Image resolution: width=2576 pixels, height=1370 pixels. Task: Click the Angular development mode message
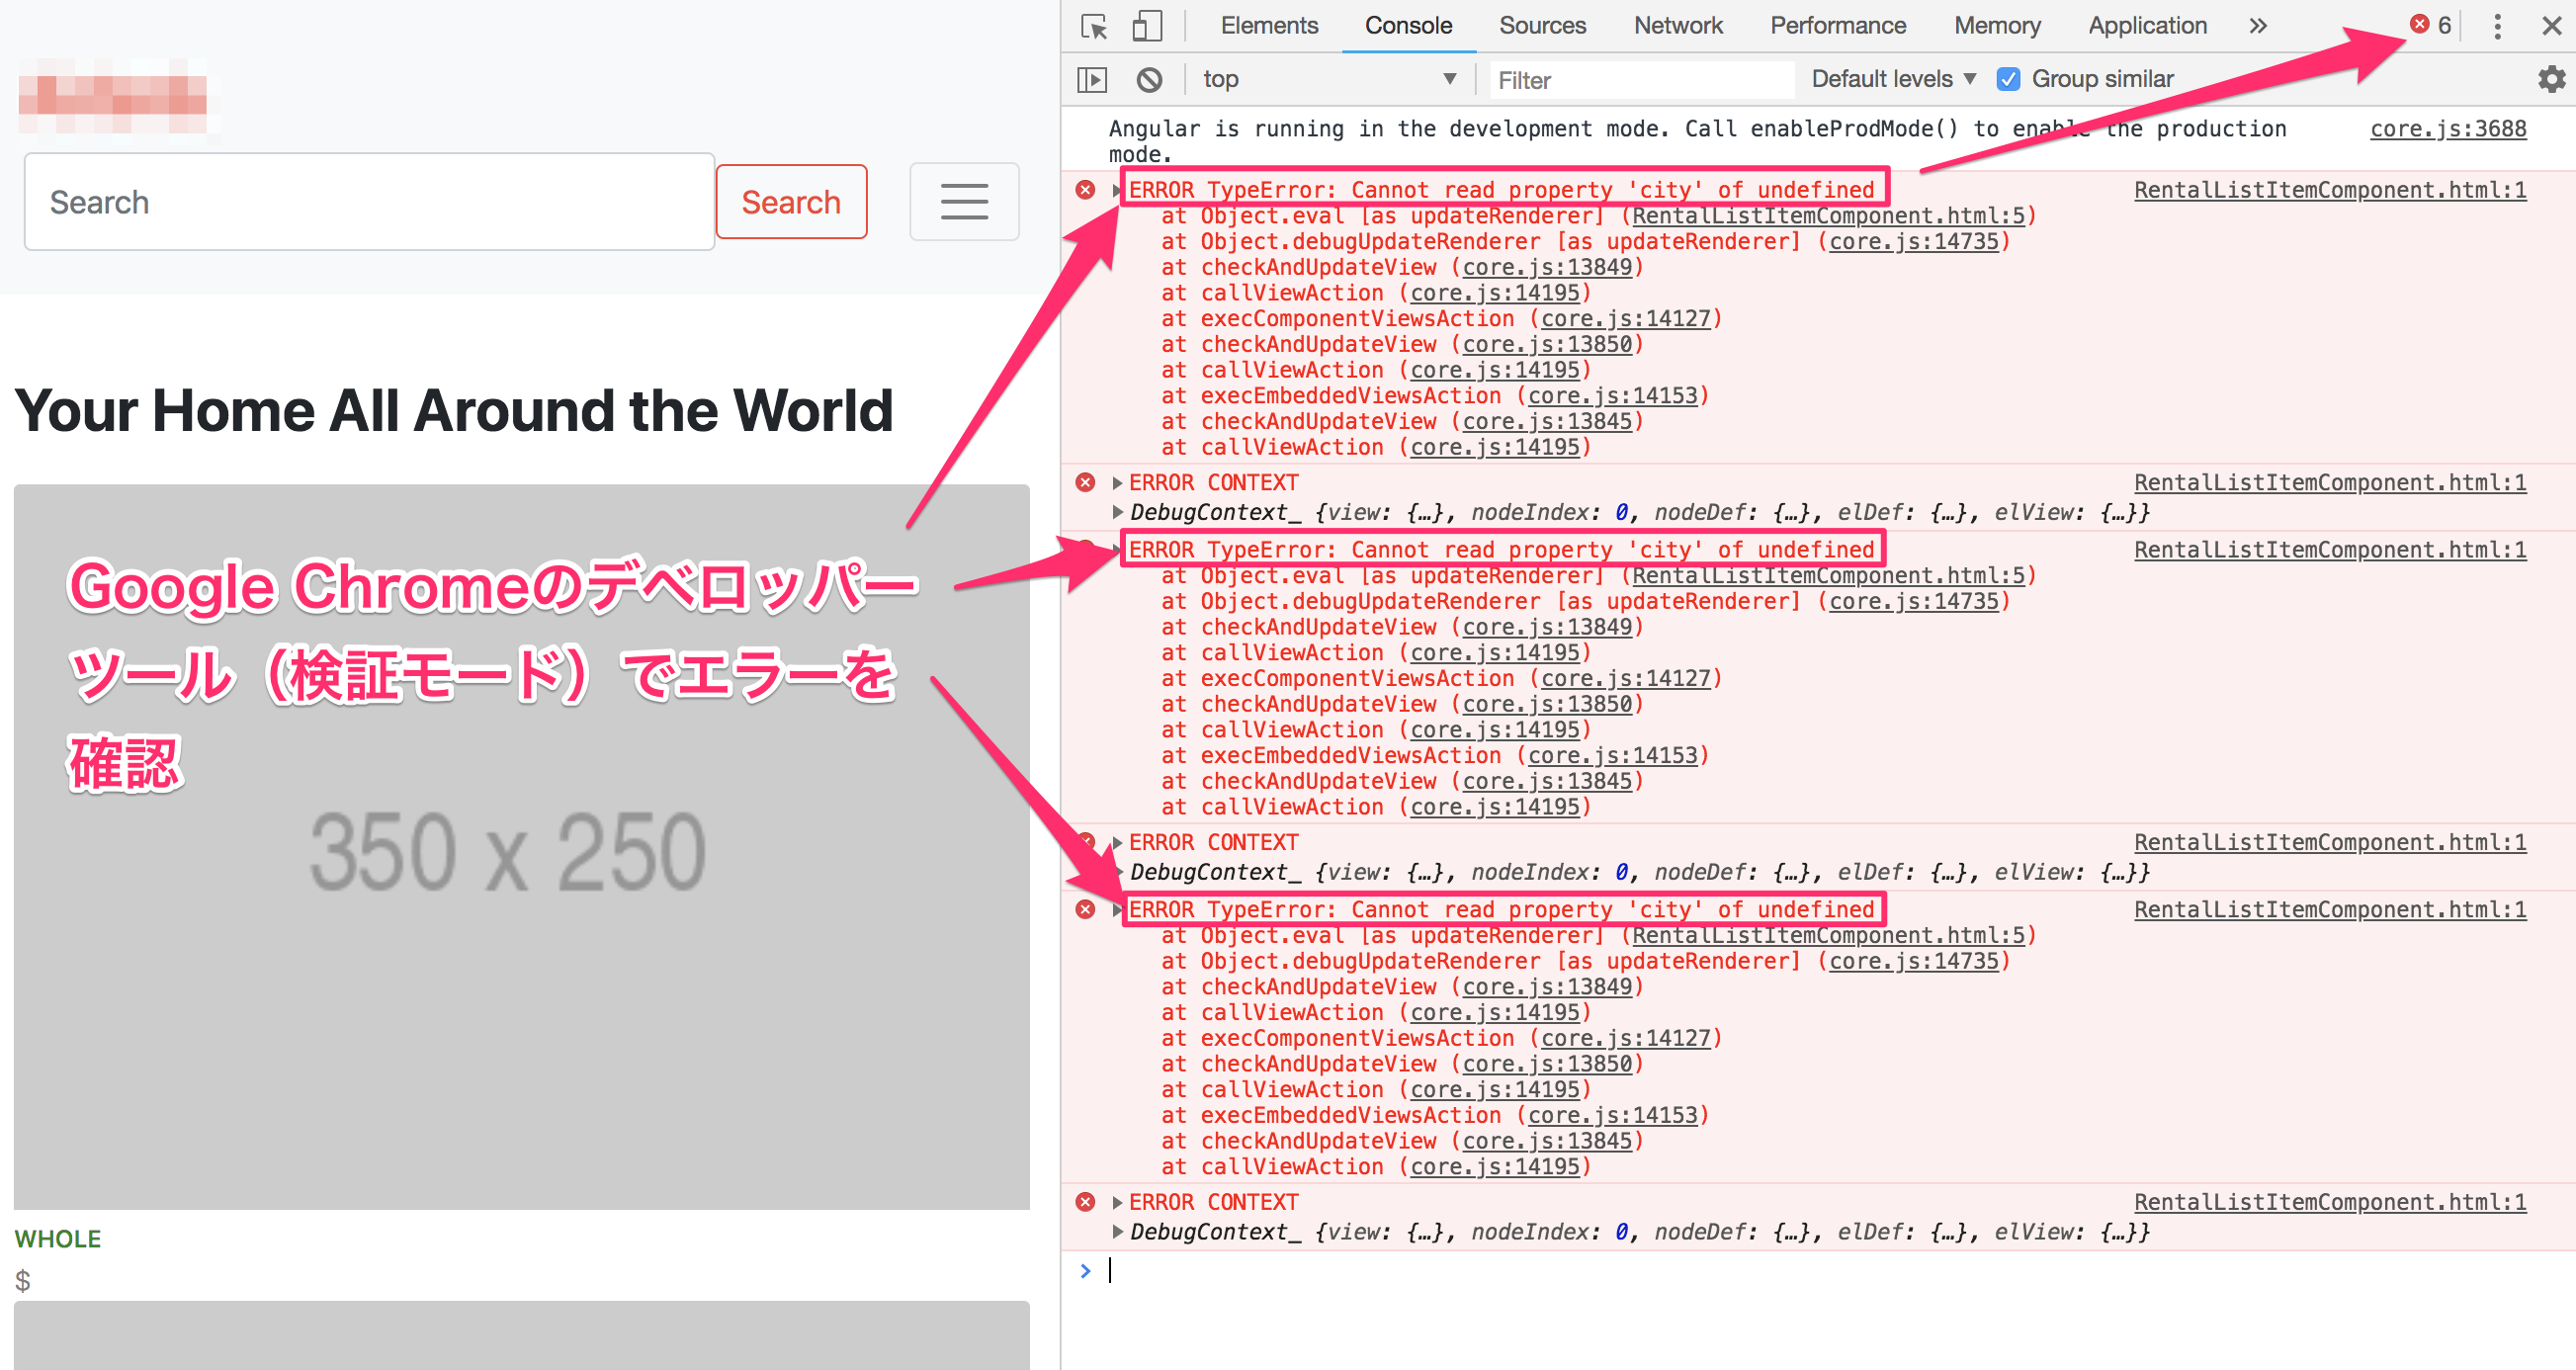(x=1697, y=141)
